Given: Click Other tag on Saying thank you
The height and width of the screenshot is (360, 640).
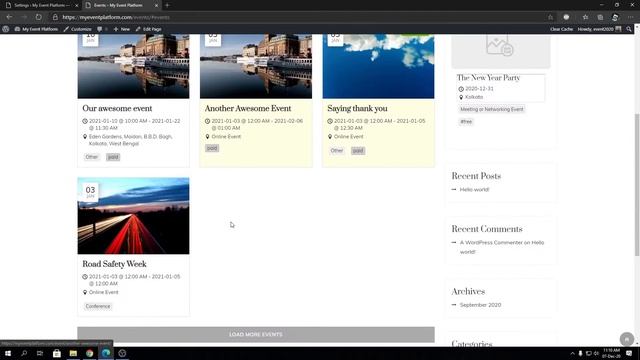Looking at the screenshot, I should pos(337,151).
